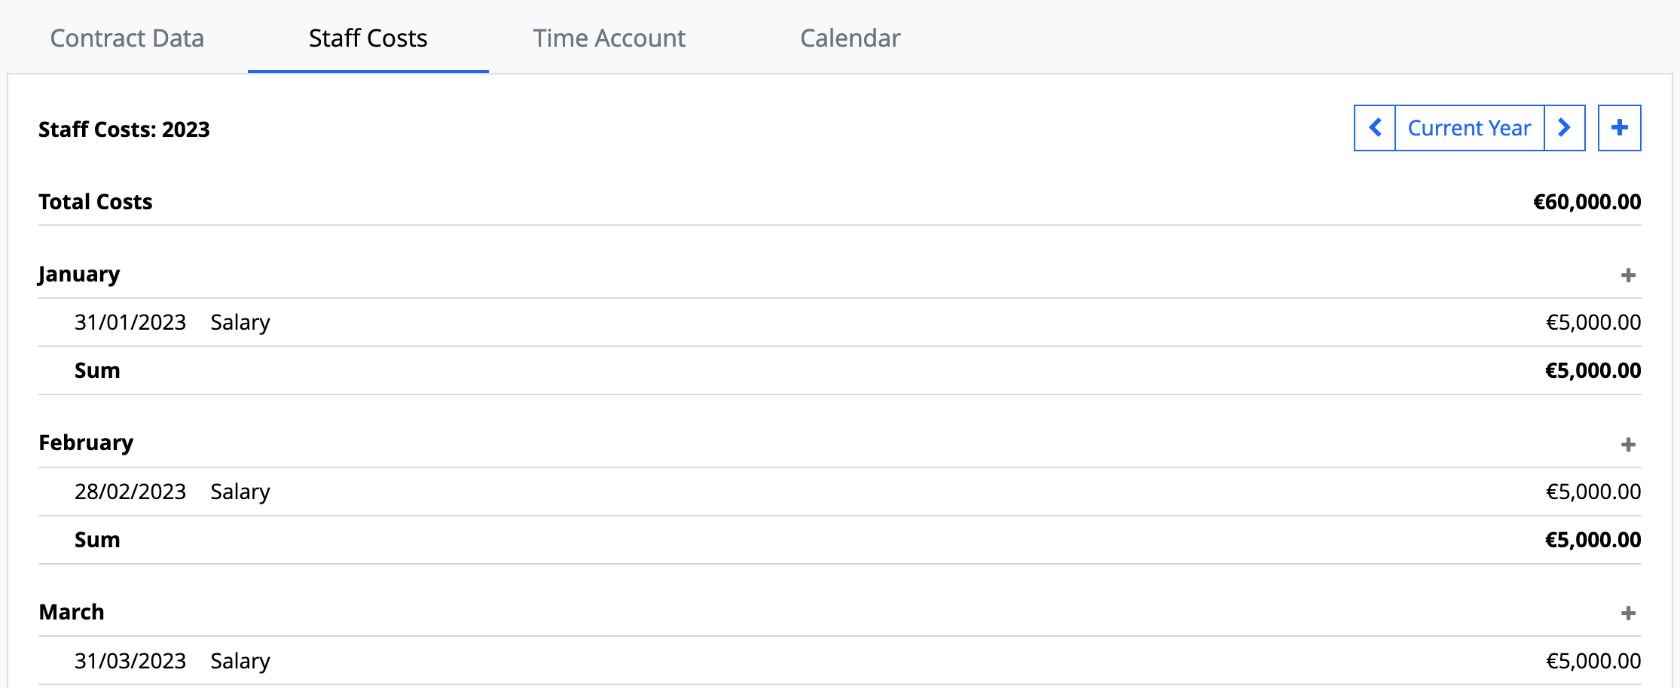Open the Calendar tab

[850, 38]
